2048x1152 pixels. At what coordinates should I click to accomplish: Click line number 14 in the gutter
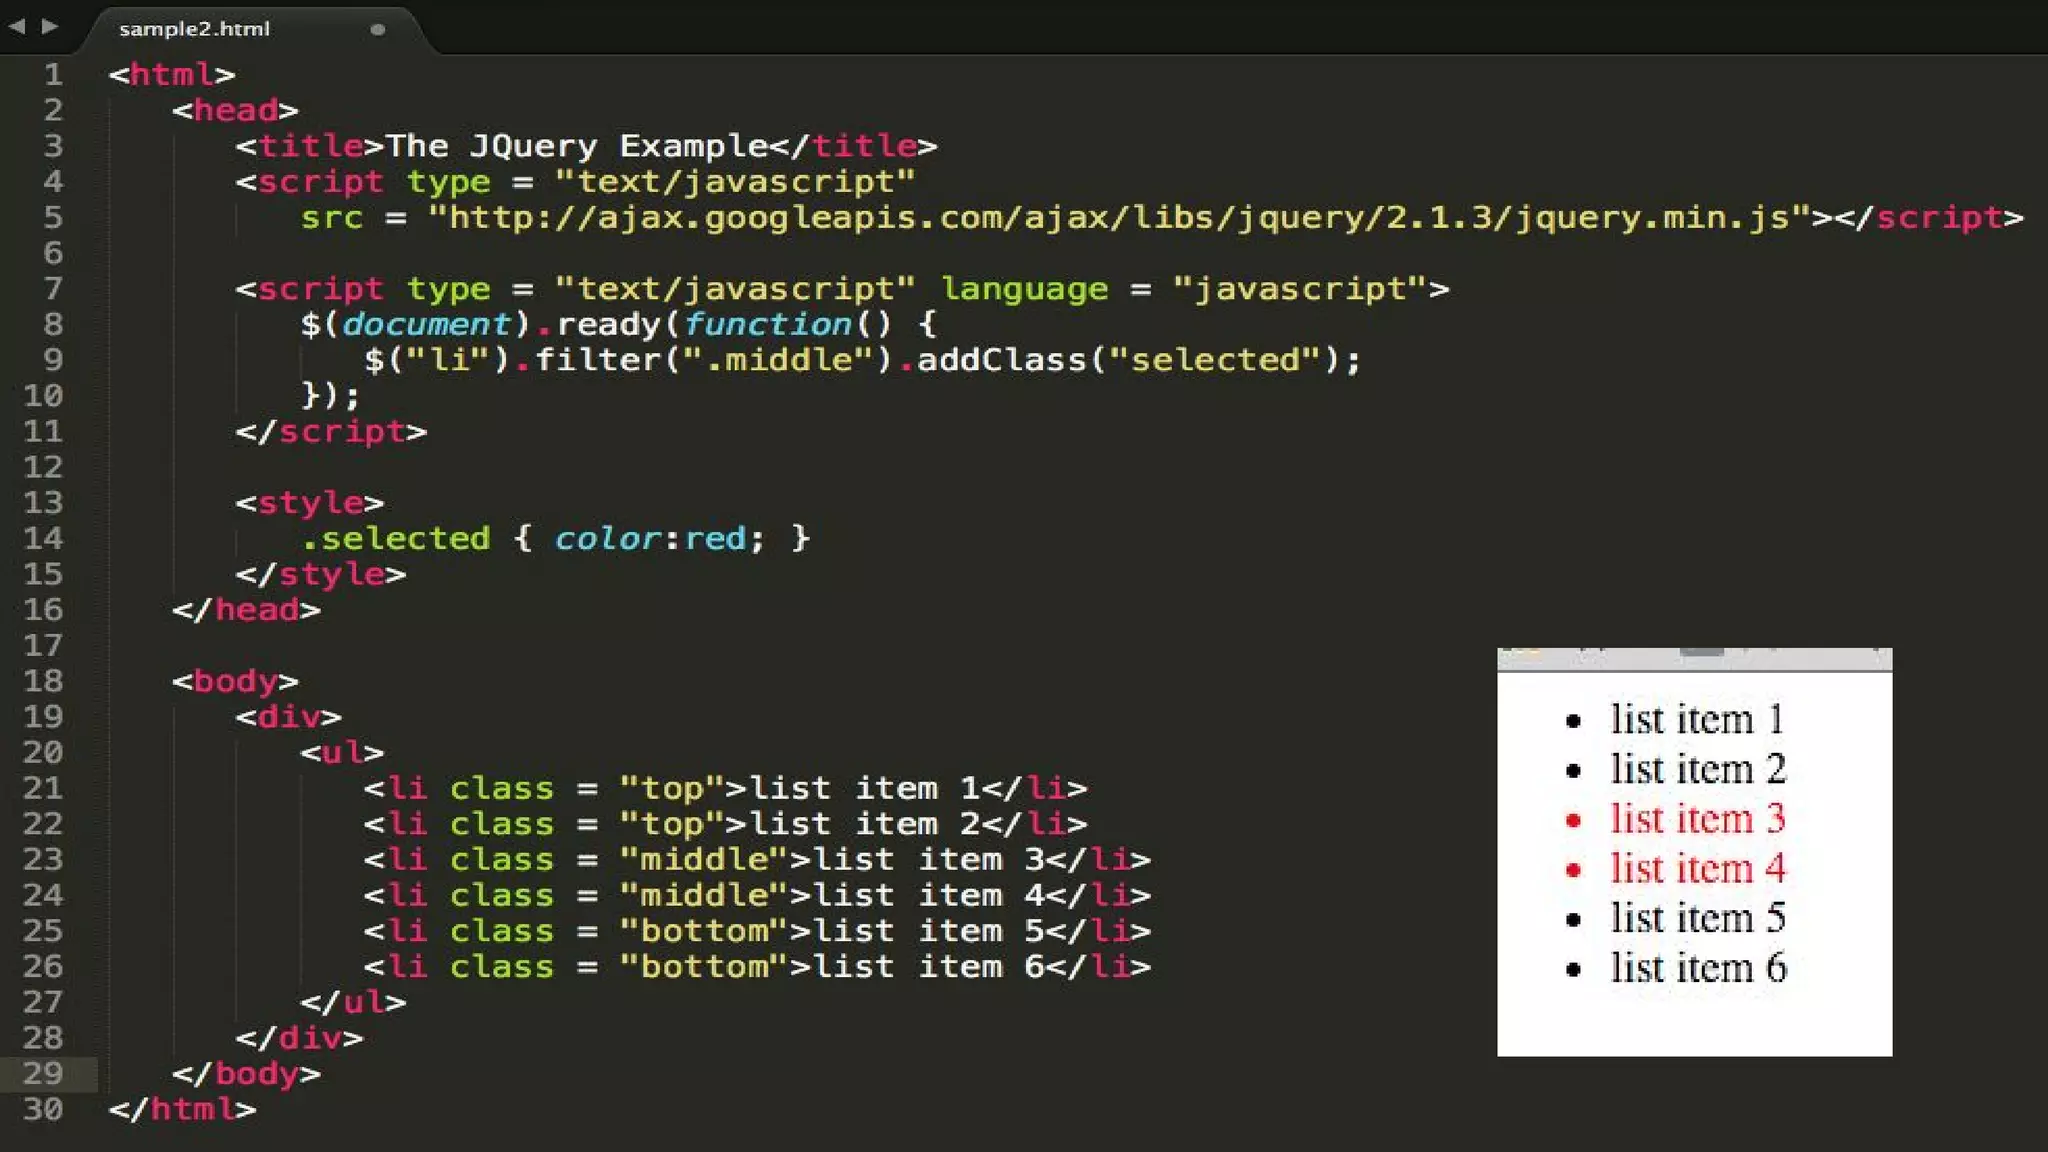[x=43, y=538]
